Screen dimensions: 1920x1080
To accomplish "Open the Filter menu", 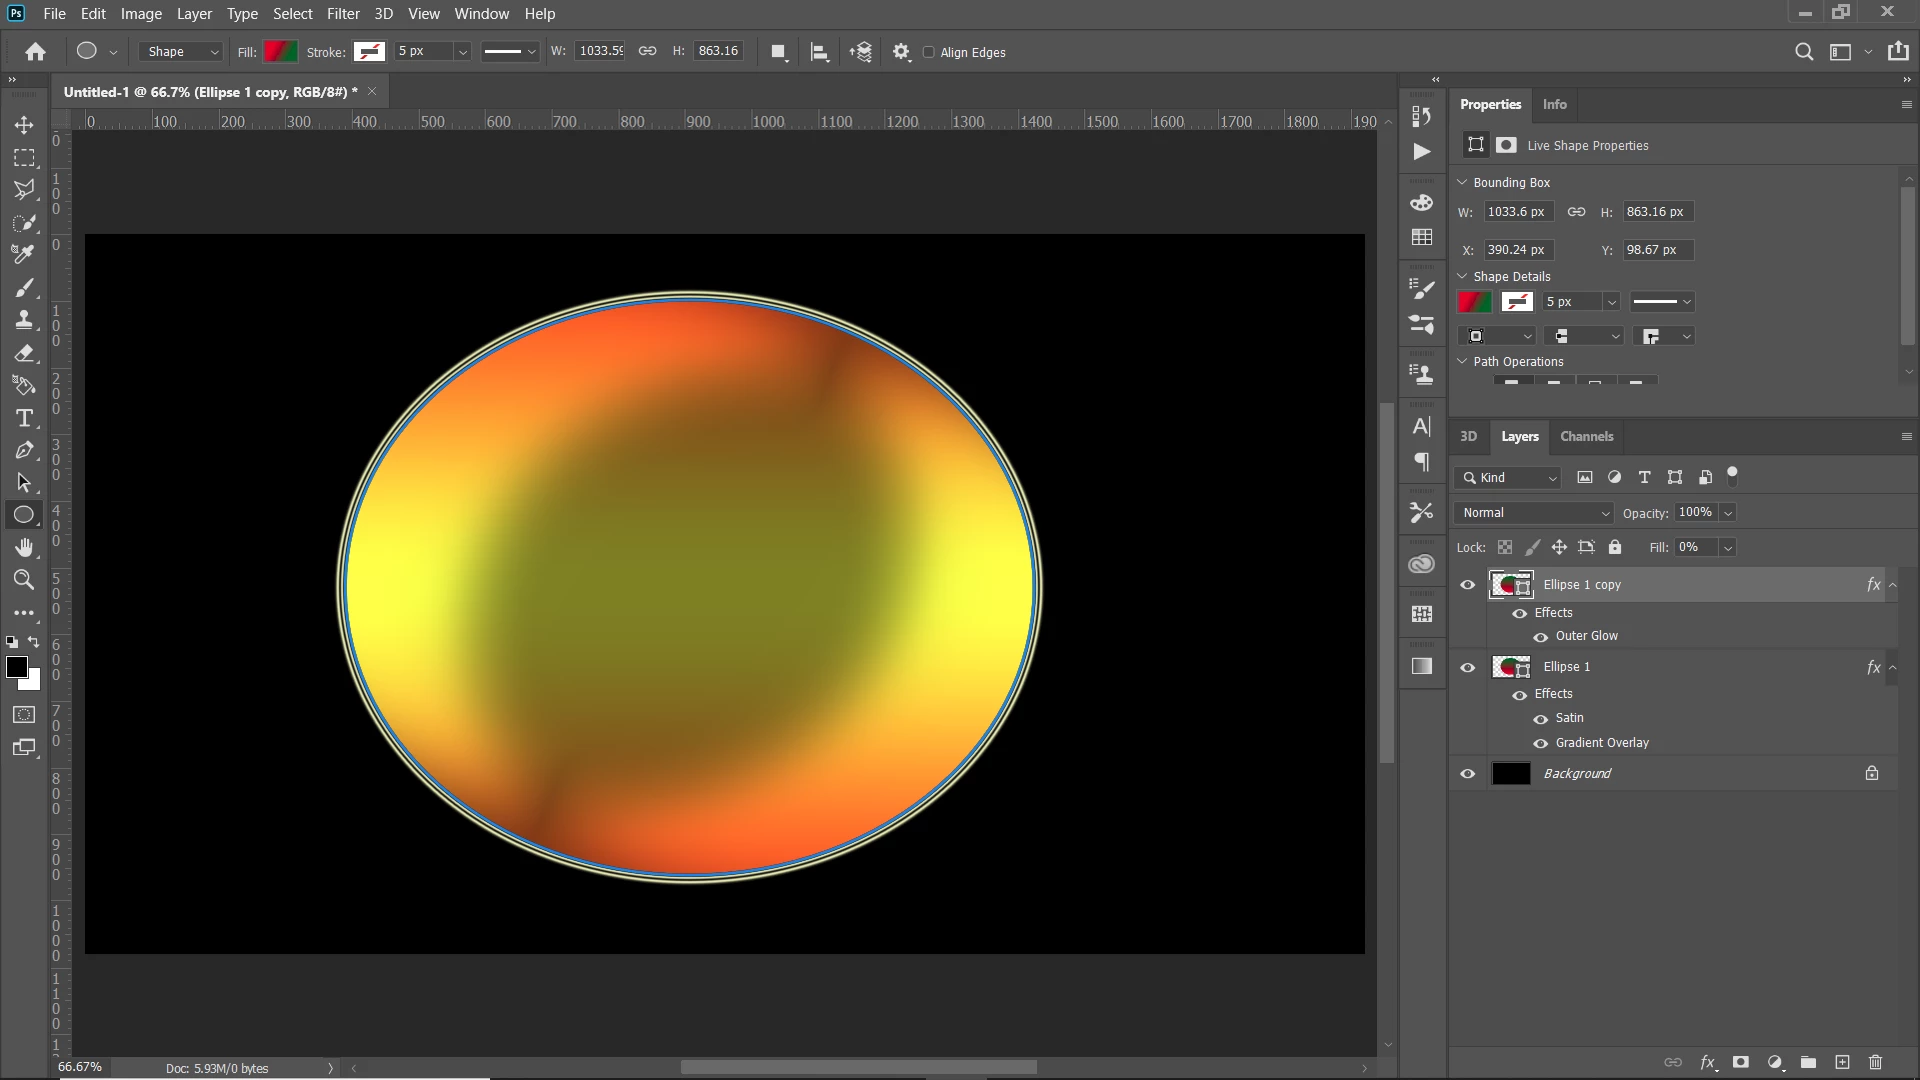I will pyautogui.click(x=342, y=14).
